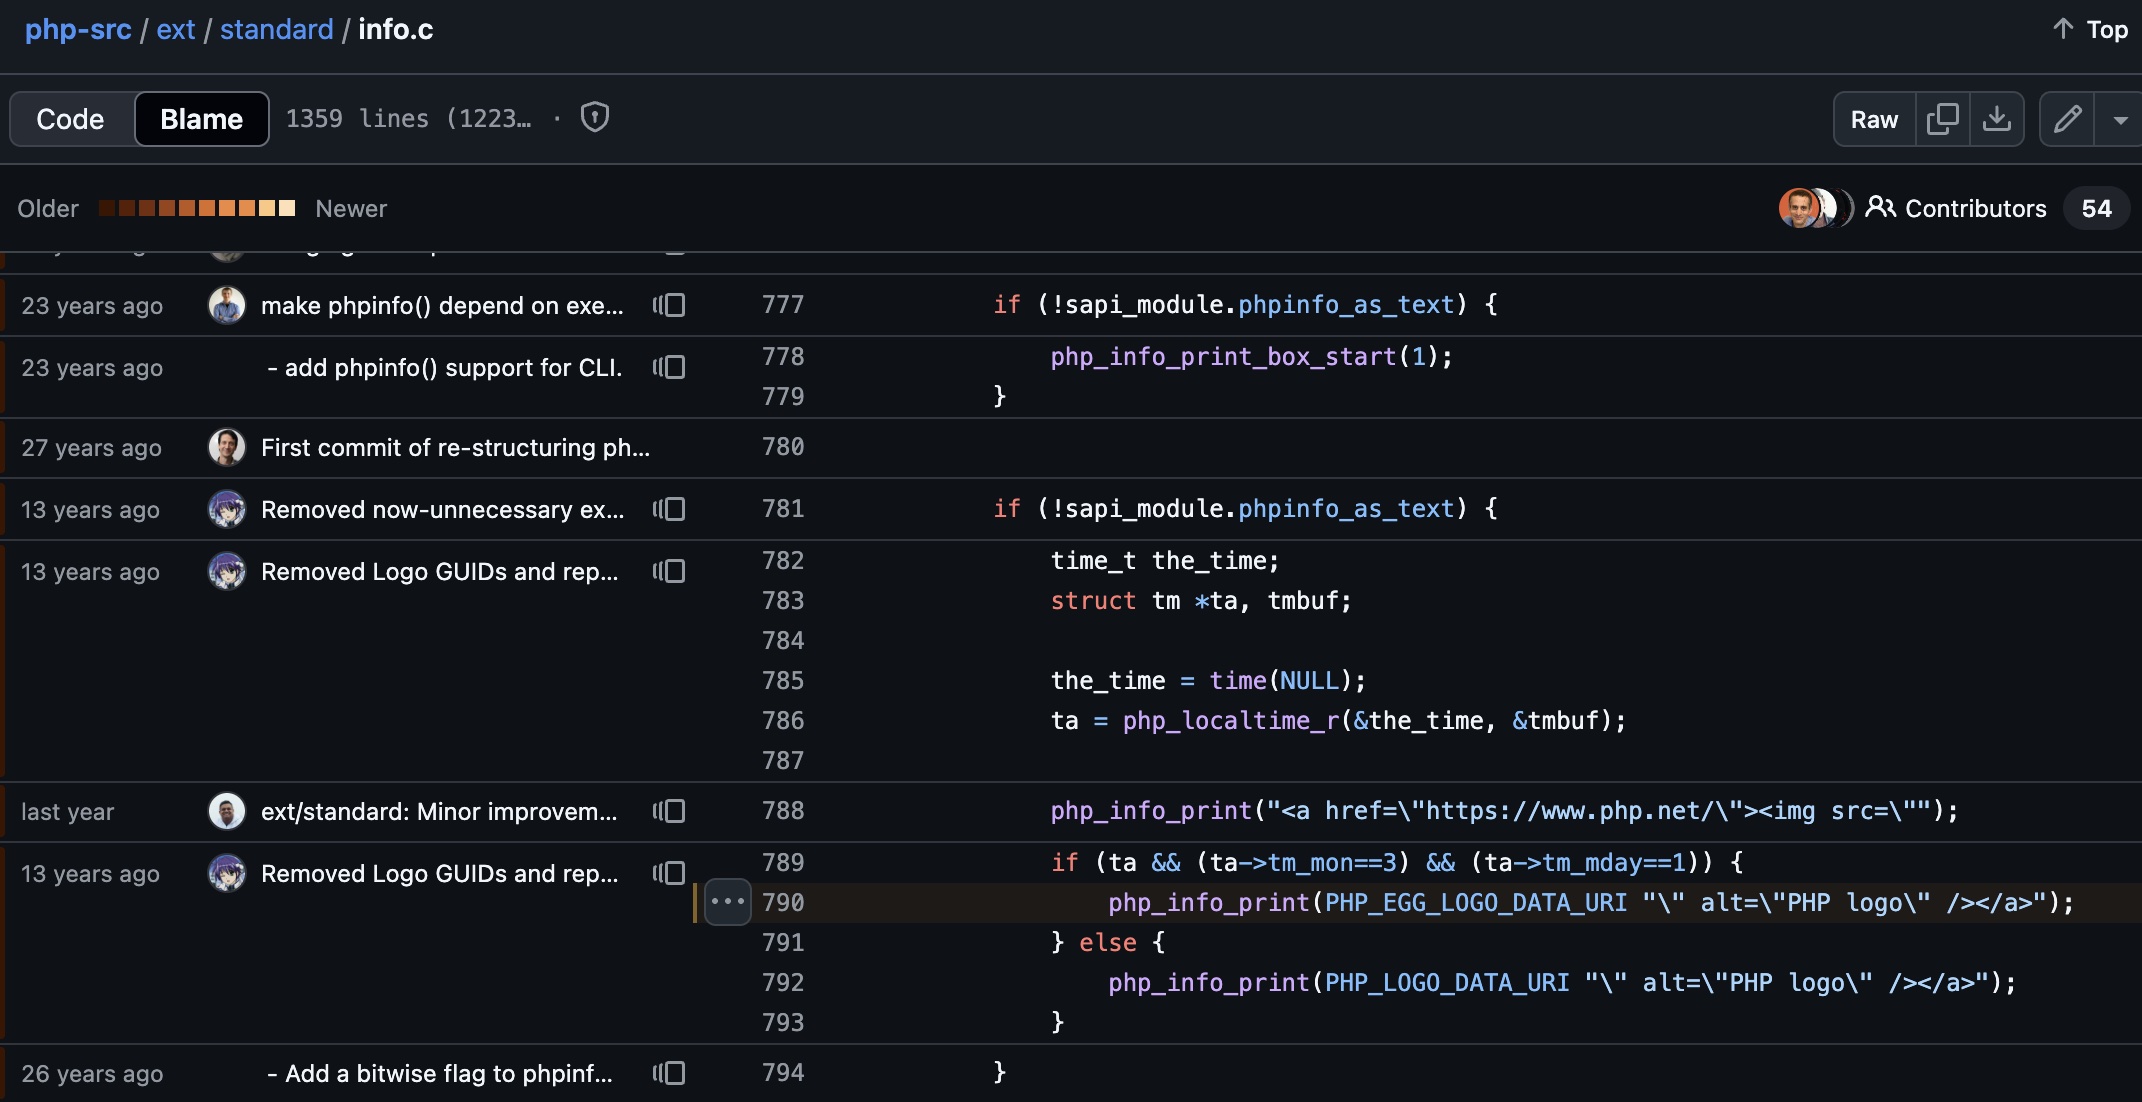Expand the edit options dropdown arrow
This screenshot has height=1102, width=2142.
[x=2119, y=119]
